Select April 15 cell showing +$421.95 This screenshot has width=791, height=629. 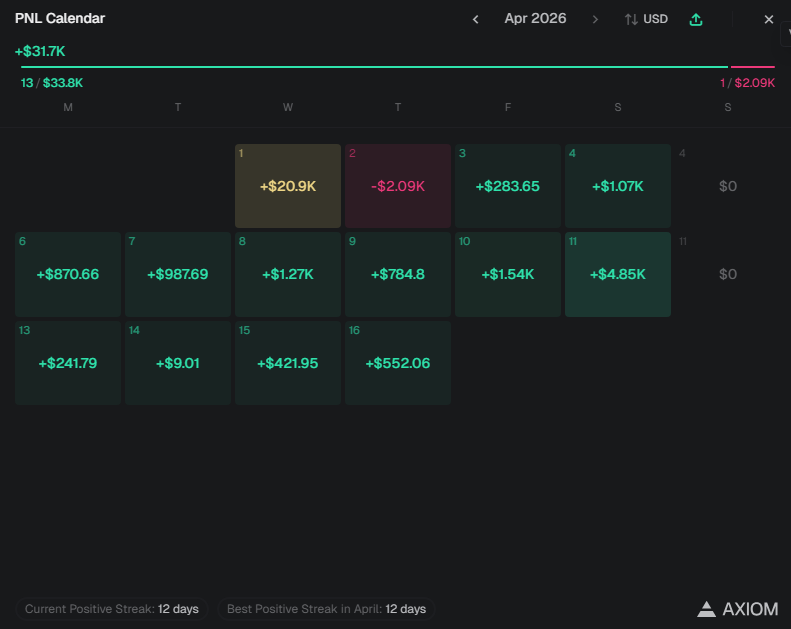click(x=288, y=363)
